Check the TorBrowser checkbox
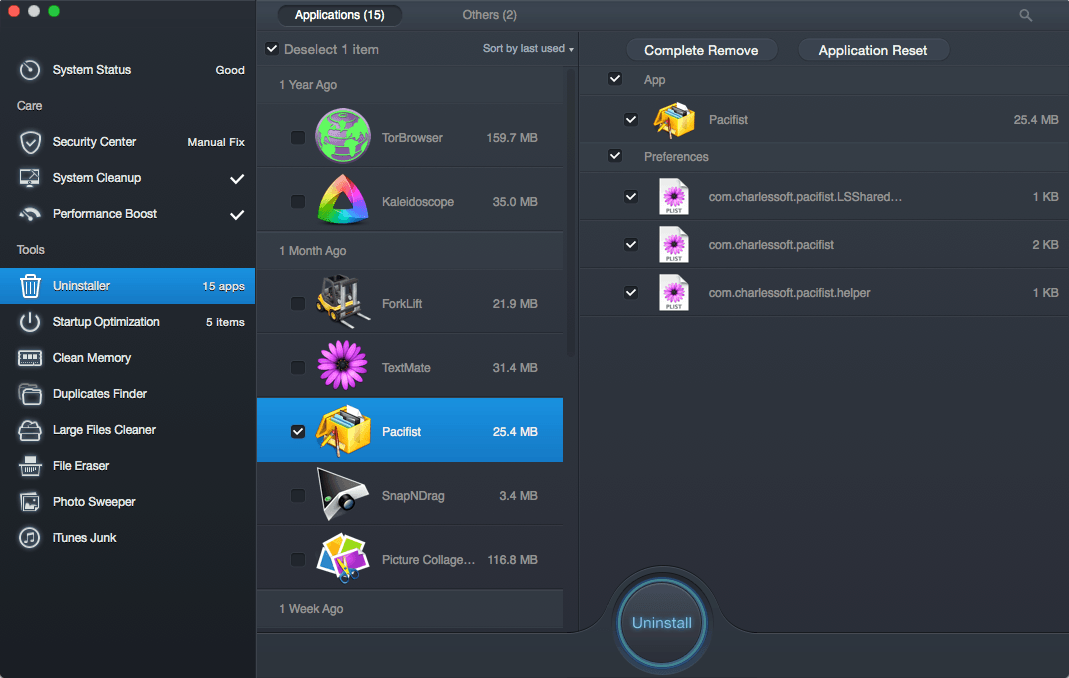 [298, 138]
